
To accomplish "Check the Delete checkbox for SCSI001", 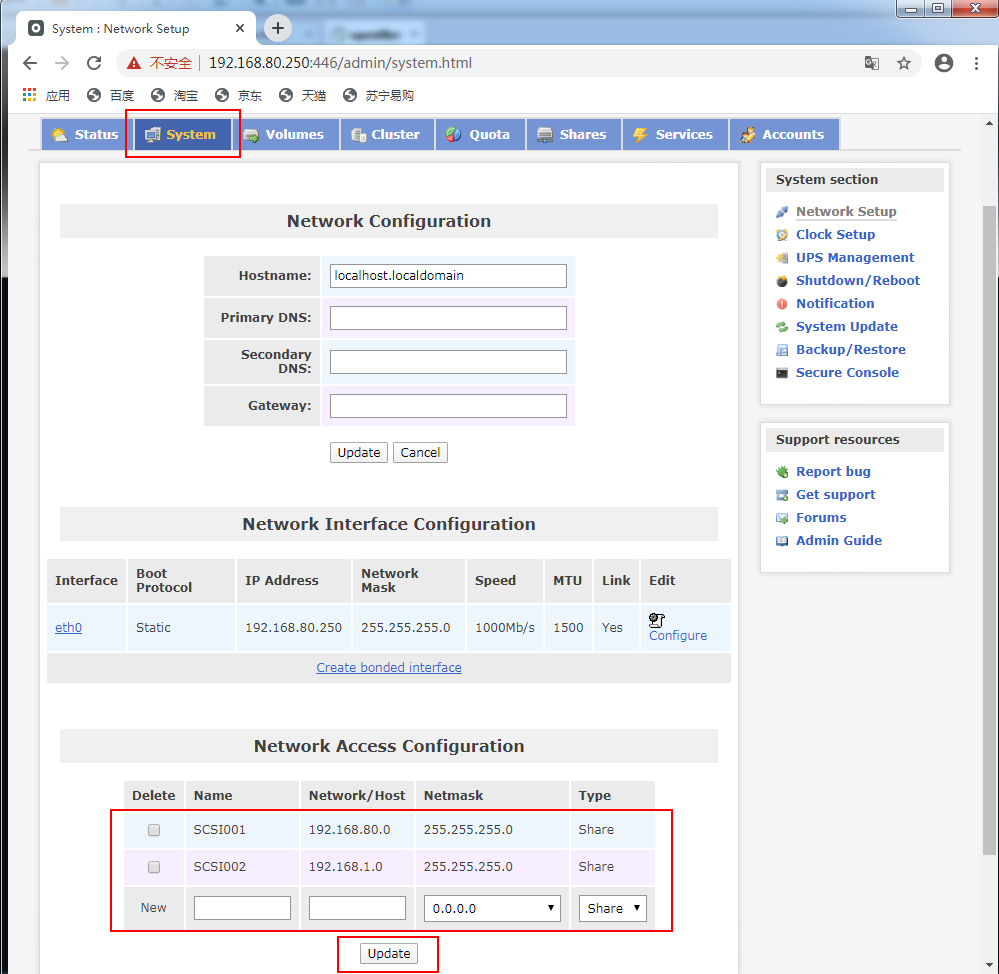I will tap(153, 829).
